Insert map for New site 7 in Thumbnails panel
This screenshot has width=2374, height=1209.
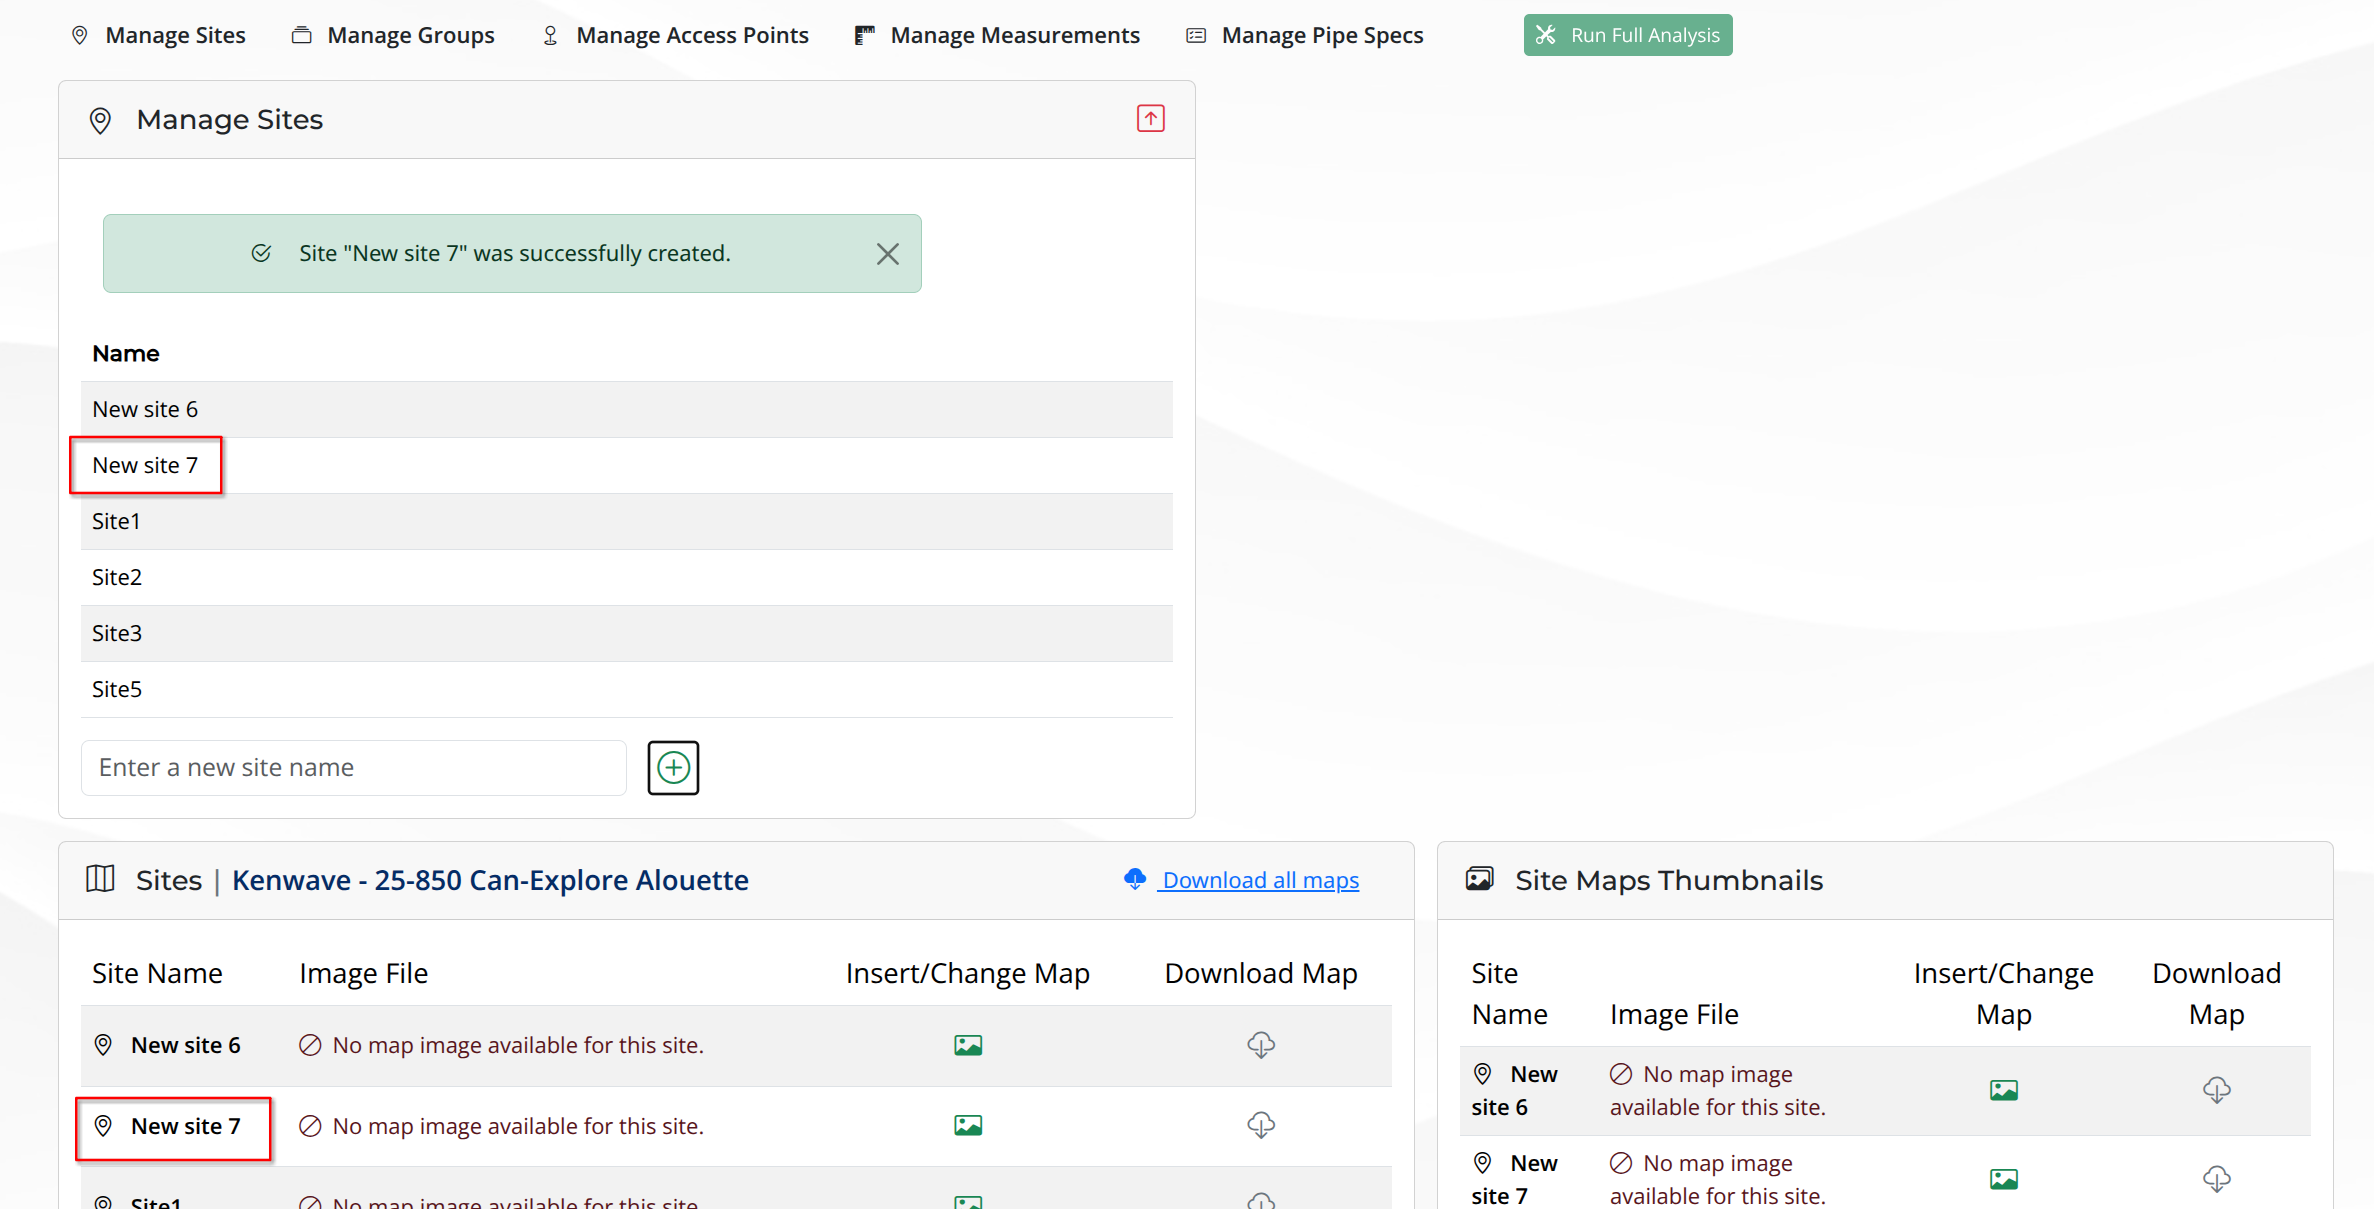[2004, 1179]
